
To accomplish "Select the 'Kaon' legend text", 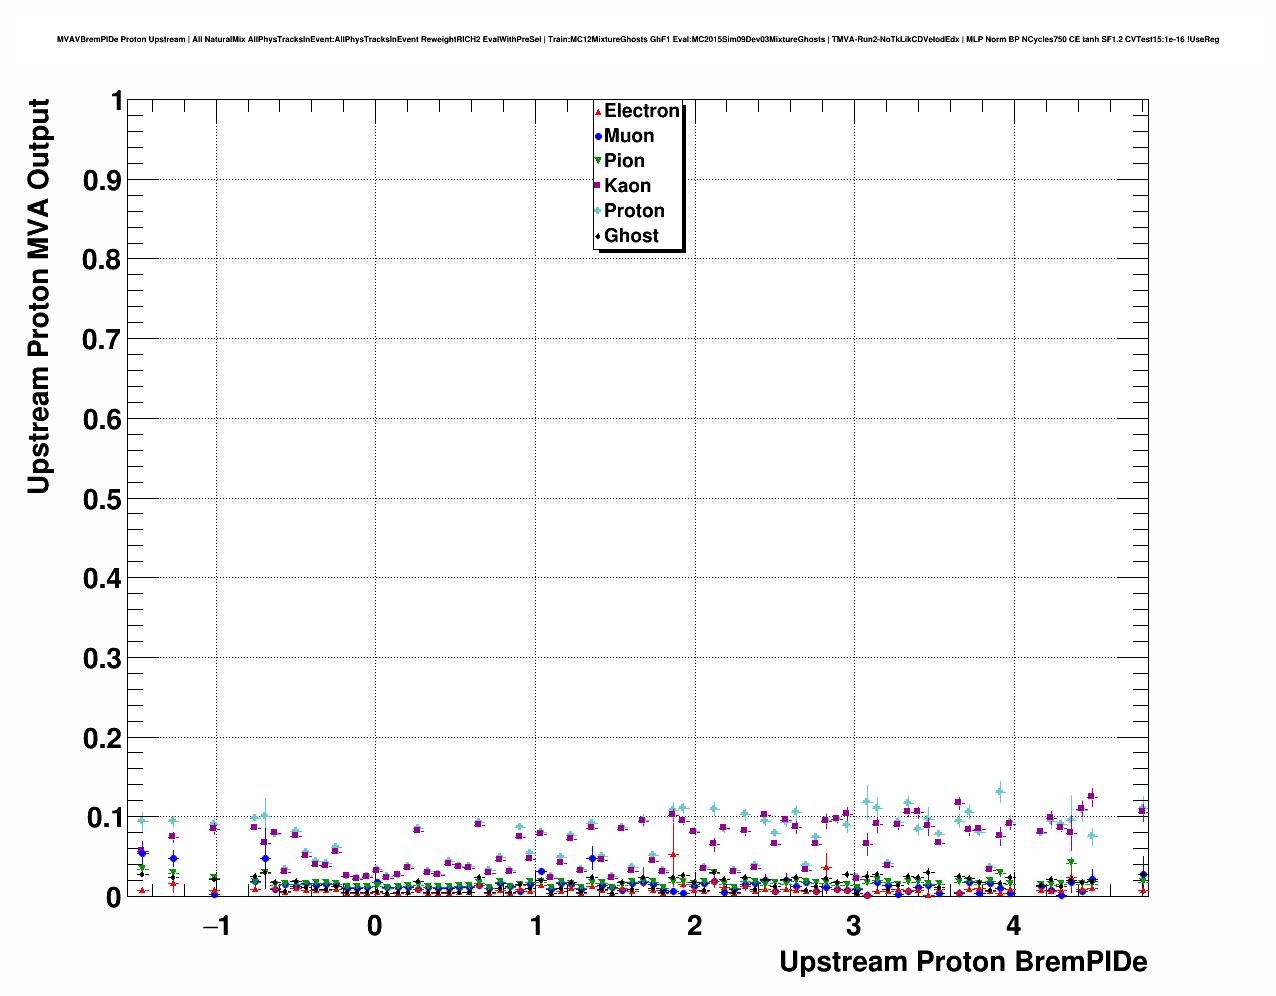I will pyautogui.click(x=627, y=186).
